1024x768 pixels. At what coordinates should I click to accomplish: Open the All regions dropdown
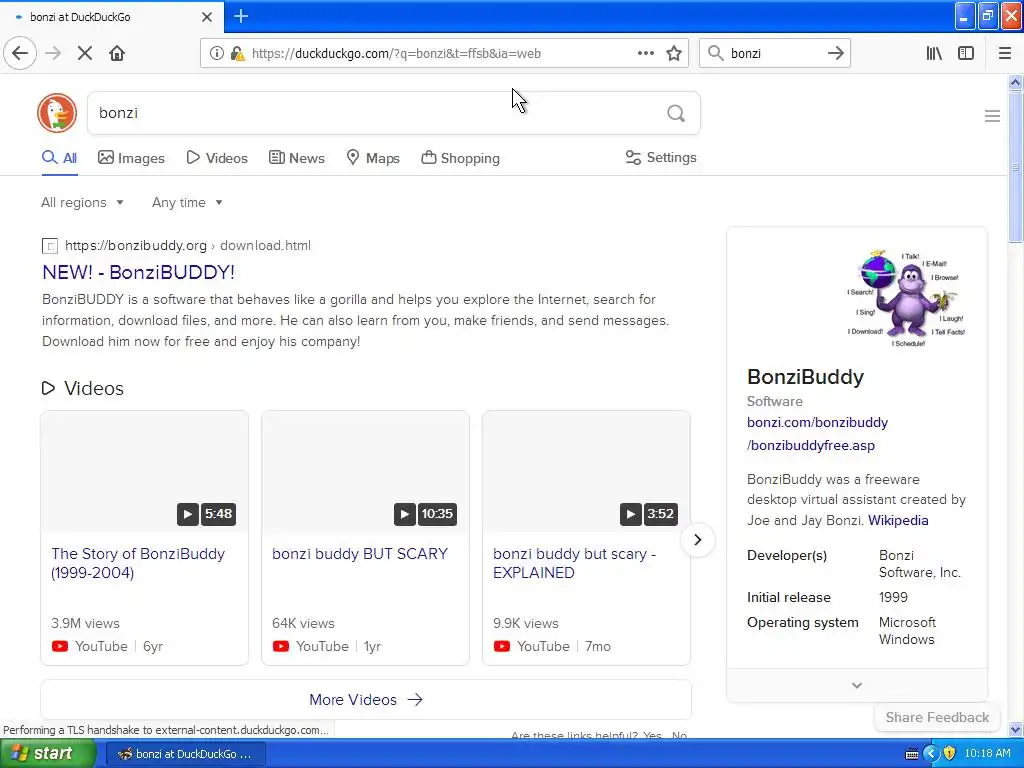pos(82,202)
